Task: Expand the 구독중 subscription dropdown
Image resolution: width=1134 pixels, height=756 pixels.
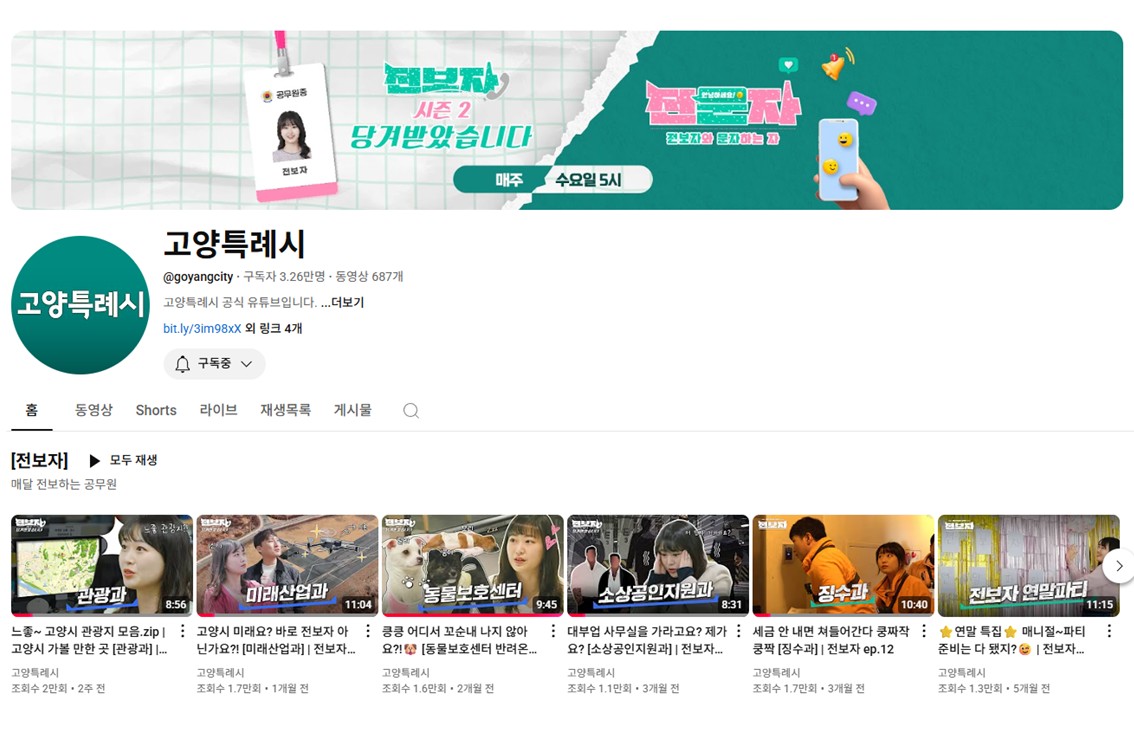Action: pos(247,364)
